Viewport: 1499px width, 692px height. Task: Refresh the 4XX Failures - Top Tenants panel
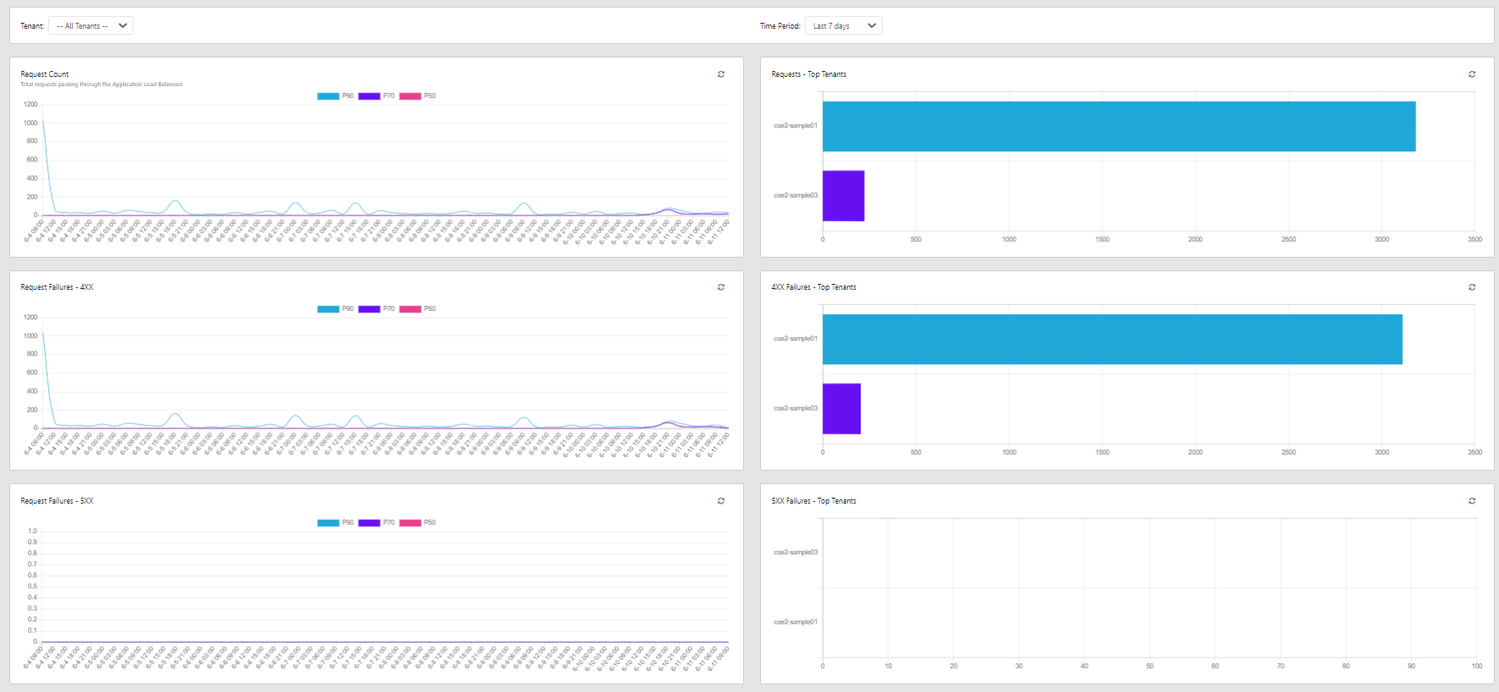point(1472,287)
